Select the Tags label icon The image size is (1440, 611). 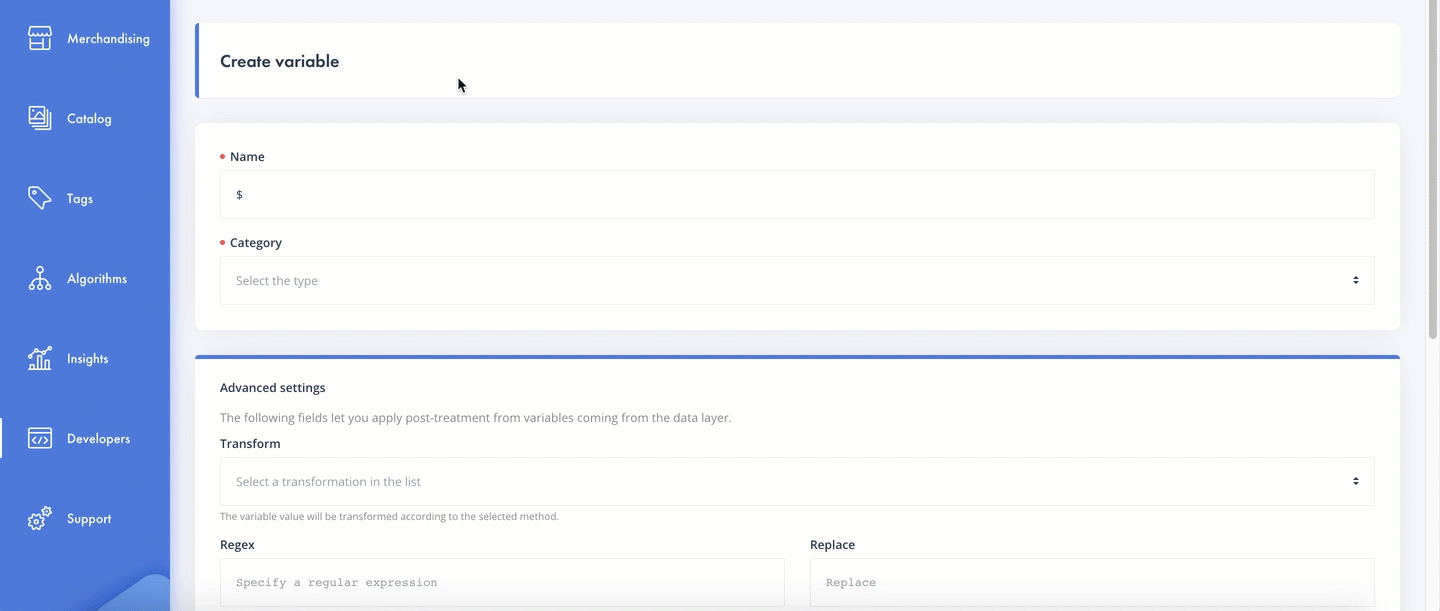(x=40, y=198)
